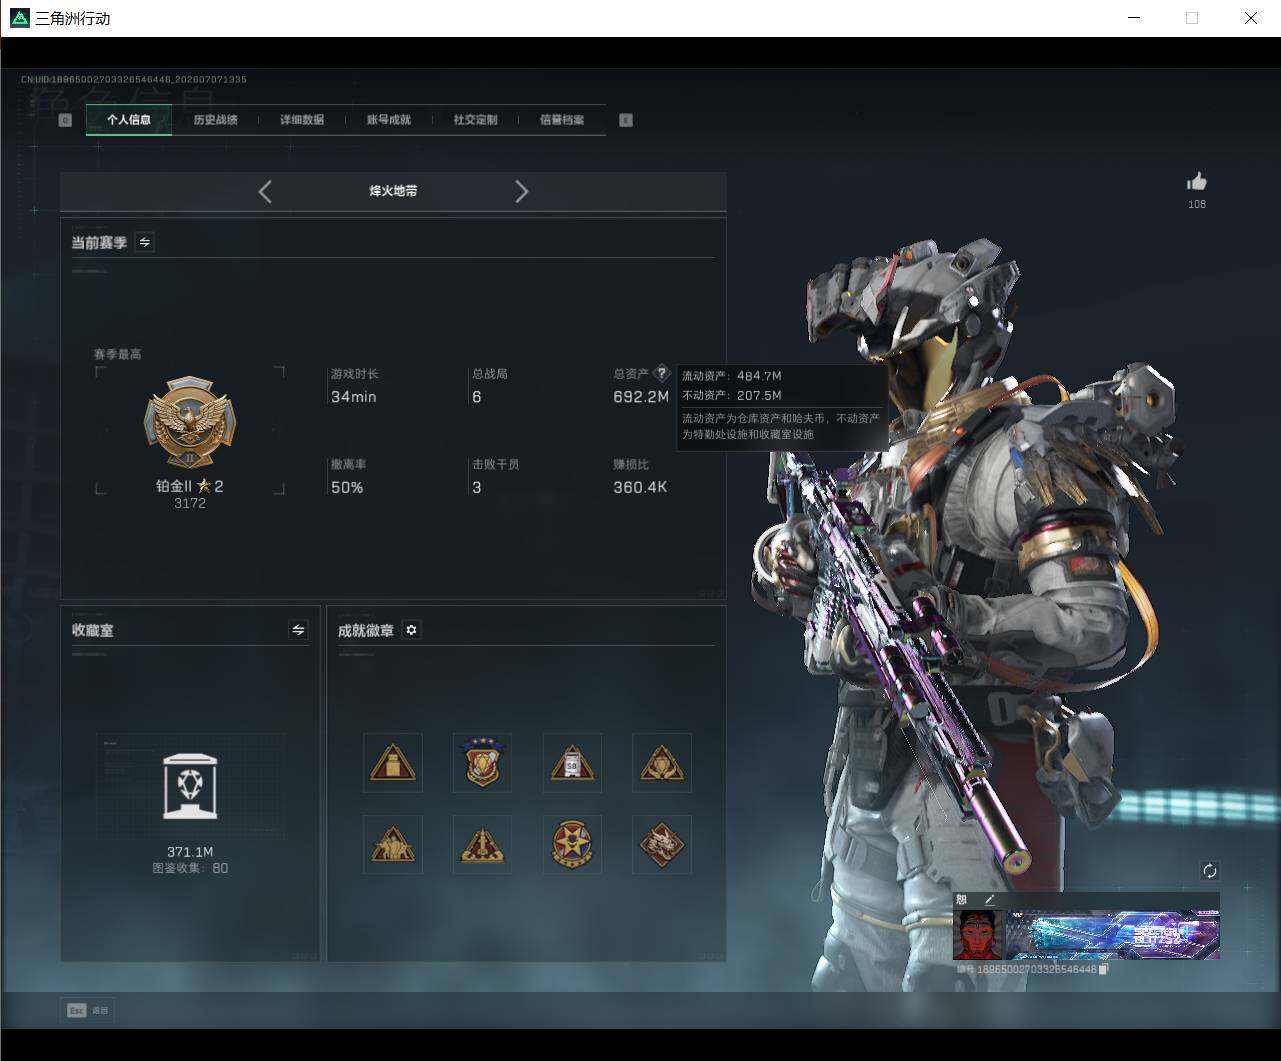The width and height of the screenshot is (1281, 1061).
Task: Click the edit nickname pencil icon
Action: click(989, 900)
